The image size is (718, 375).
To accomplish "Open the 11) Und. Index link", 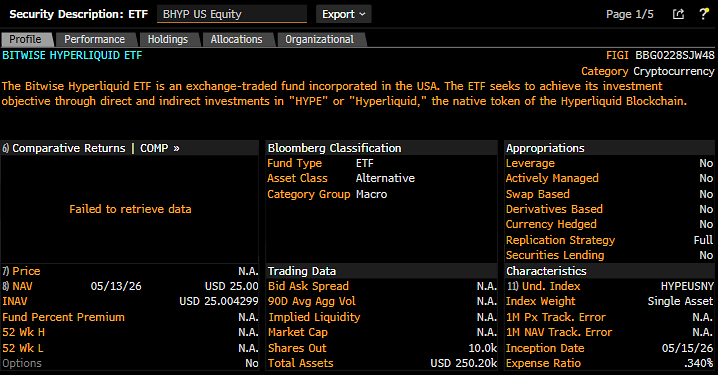I will (544, 286).
